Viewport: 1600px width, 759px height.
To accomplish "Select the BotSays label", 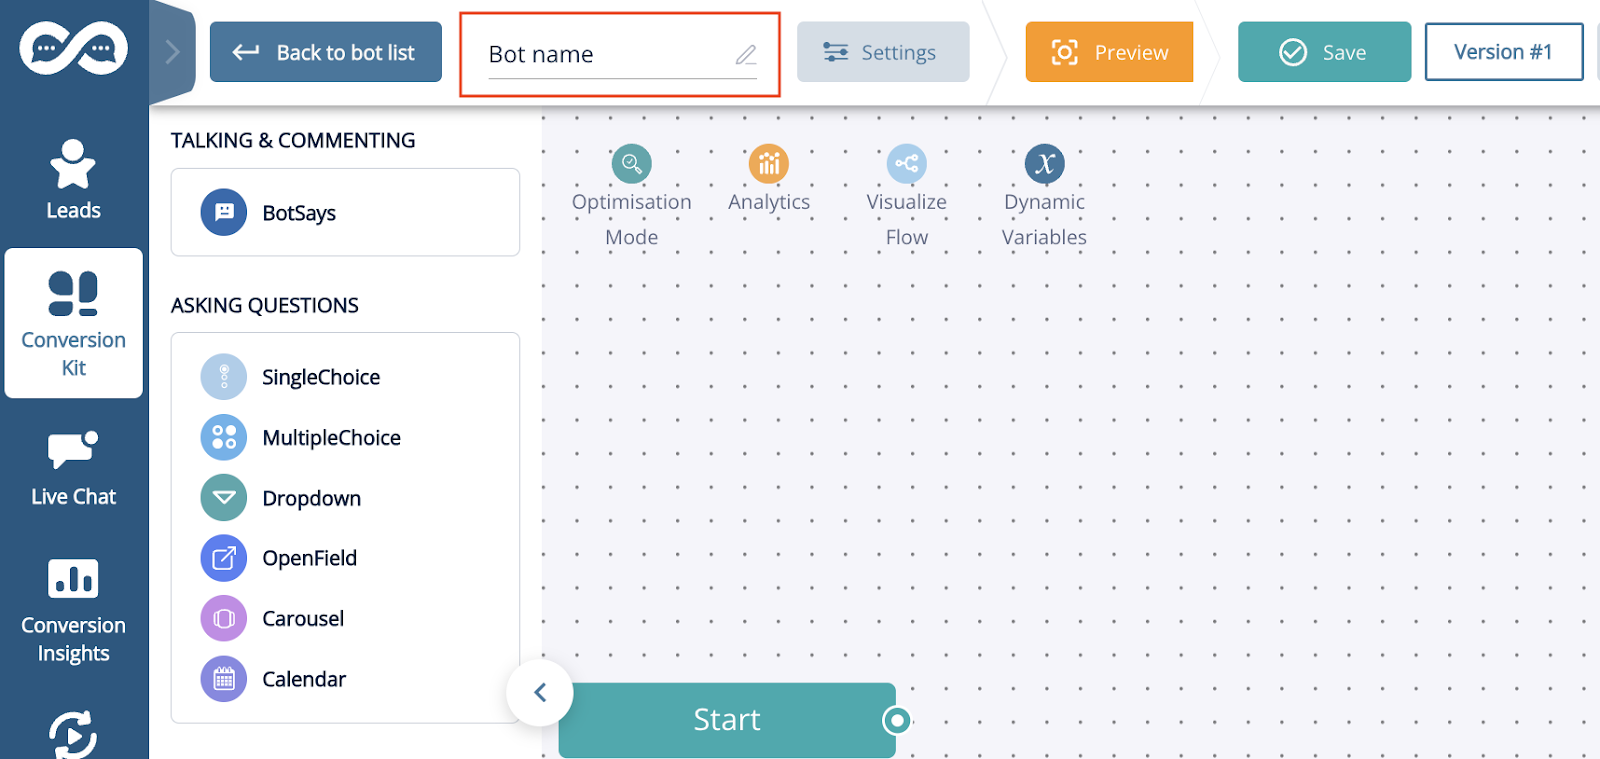I will coord(299,213).
